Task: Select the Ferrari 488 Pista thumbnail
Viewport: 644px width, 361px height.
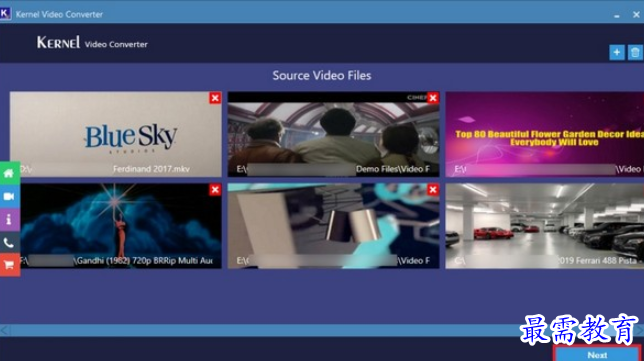Action: click(x=545, y=226)
